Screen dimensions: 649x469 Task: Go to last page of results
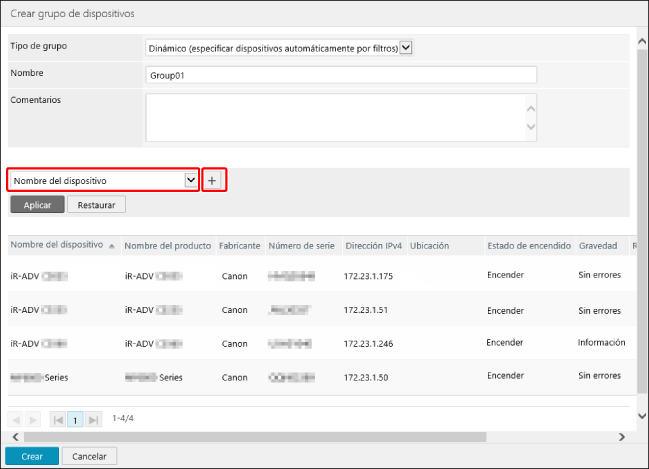(x=94, y=419)
